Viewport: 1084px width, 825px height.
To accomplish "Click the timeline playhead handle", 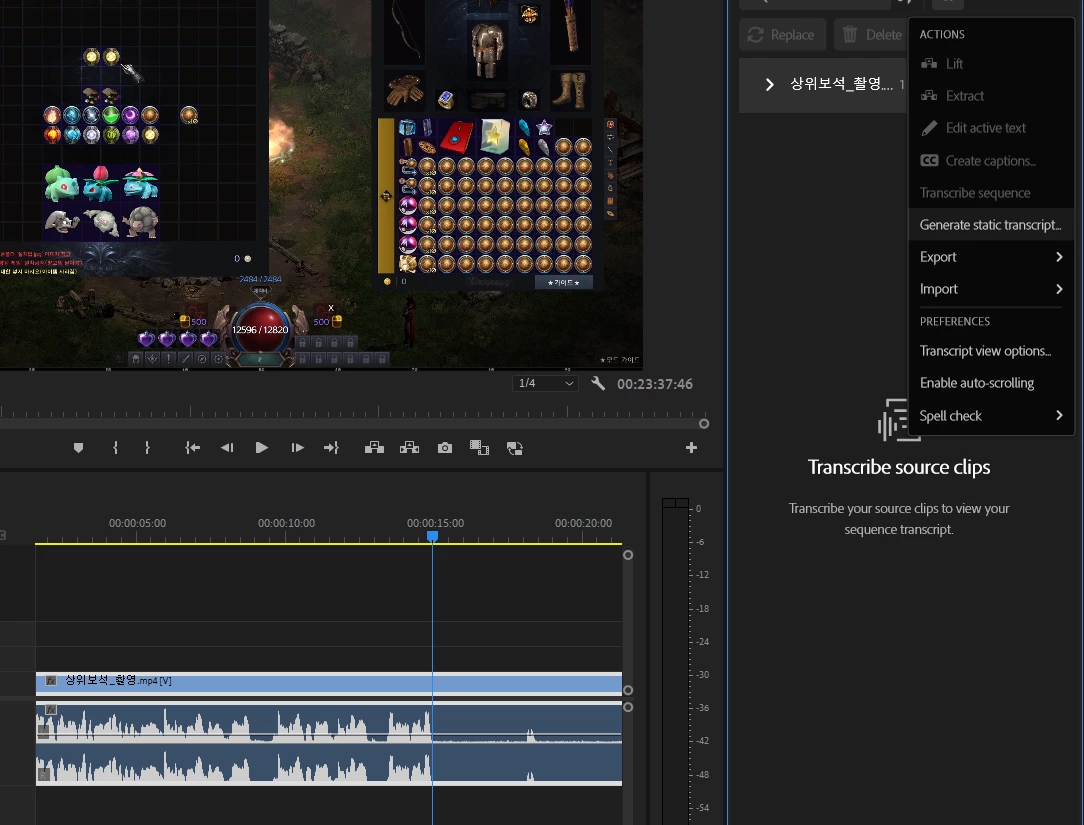I will coord(432,536).
